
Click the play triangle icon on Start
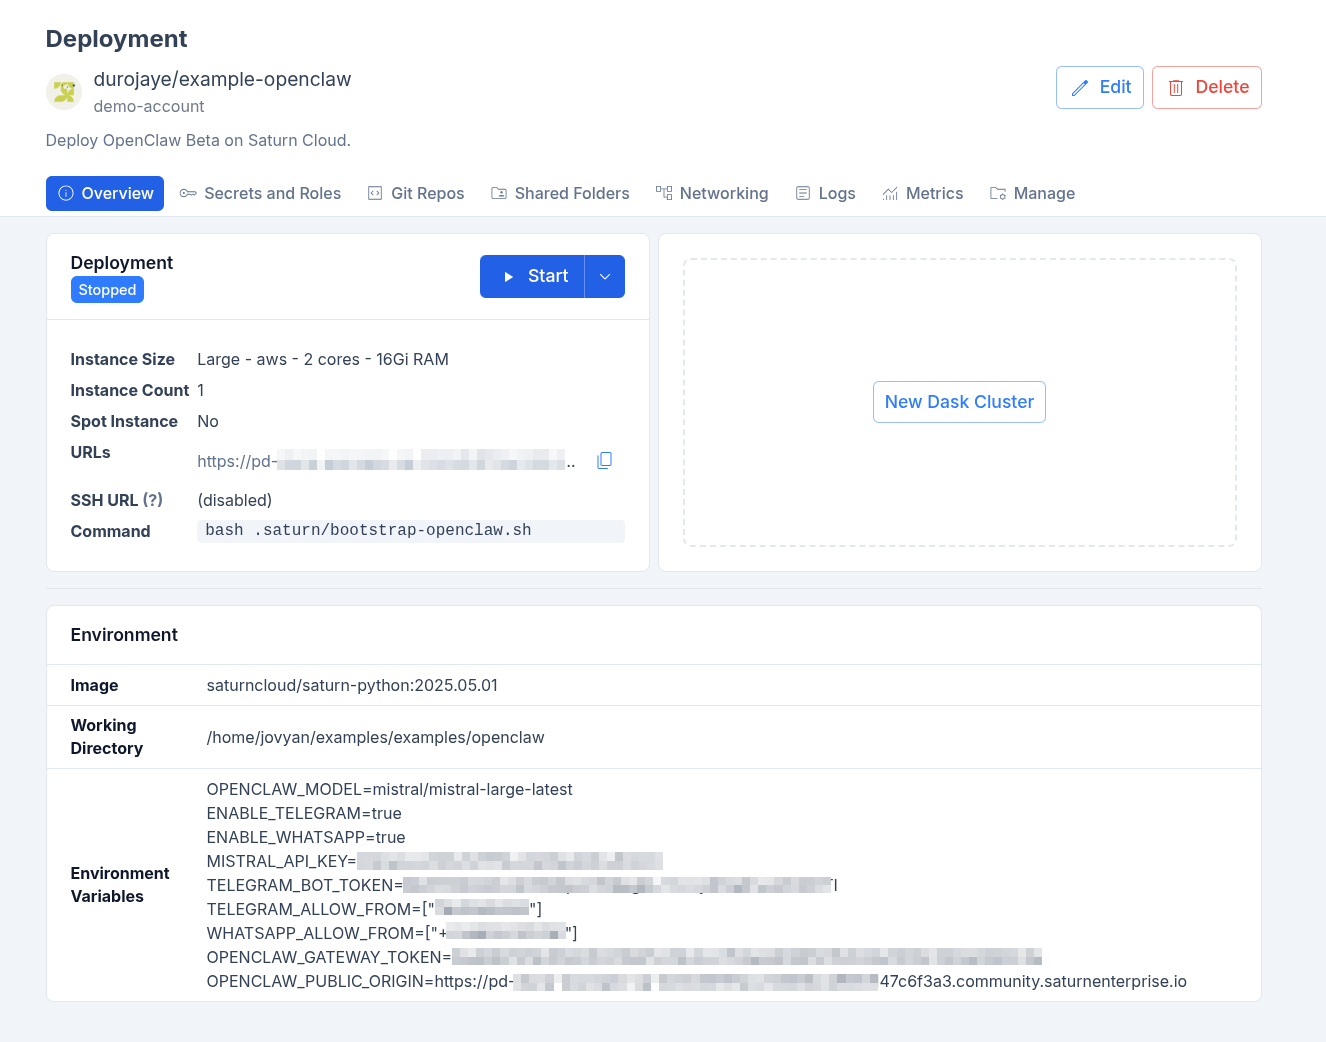pyautogui.click(x=508, y=277)
